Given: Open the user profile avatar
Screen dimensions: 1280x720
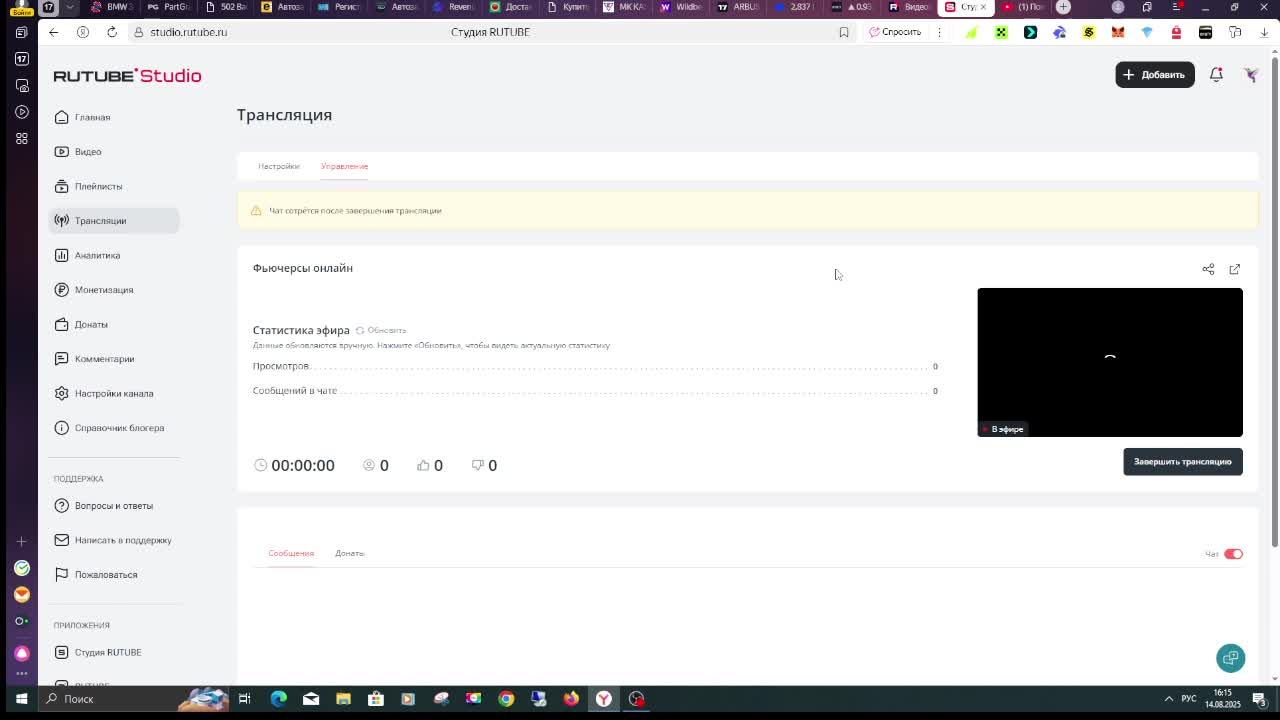Looking at the screenshot, I should point(1250,74).
